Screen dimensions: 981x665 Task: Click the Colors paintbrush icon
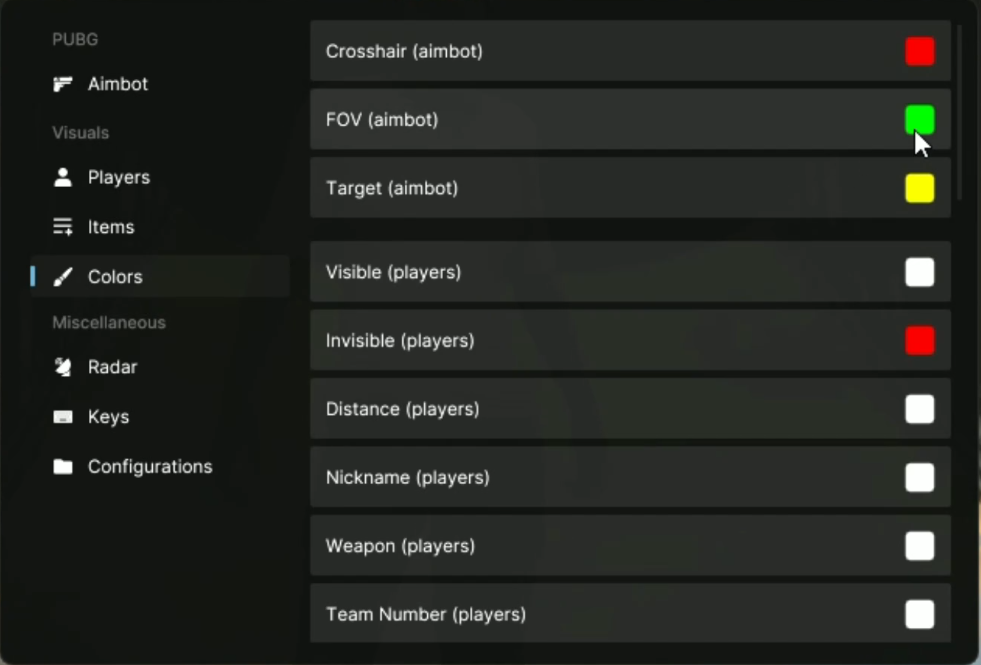click(x=63, y=277)
